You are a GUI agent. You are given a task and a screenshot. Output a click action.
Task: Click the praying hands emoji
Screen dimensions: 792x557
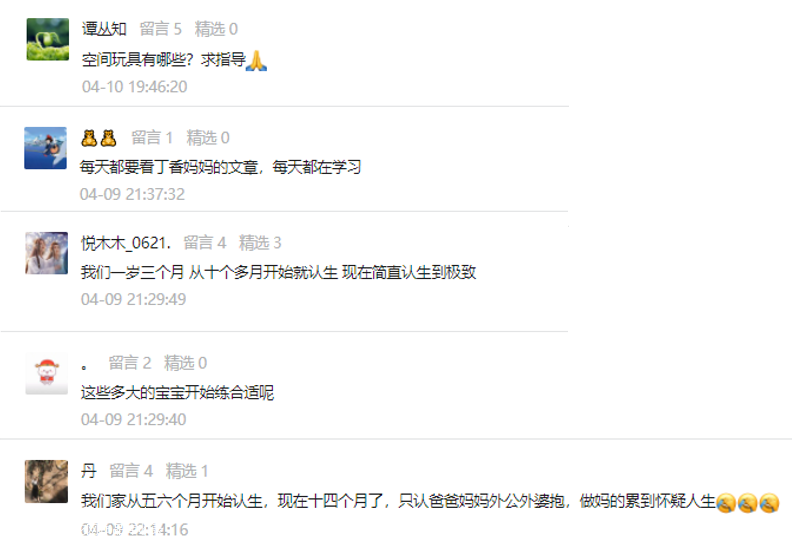pyautogui.click(x=256, y=60)
